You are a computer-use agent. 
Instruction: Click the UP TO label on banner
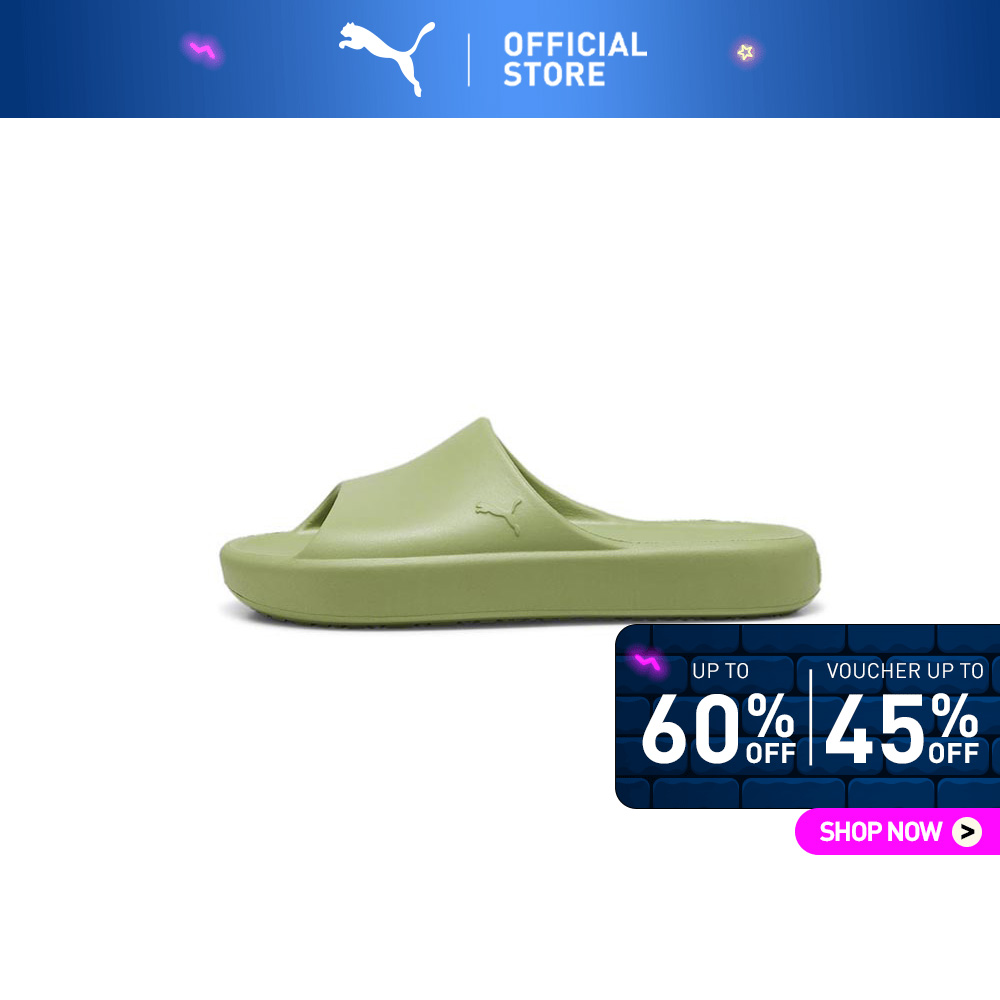coord(721,671)
